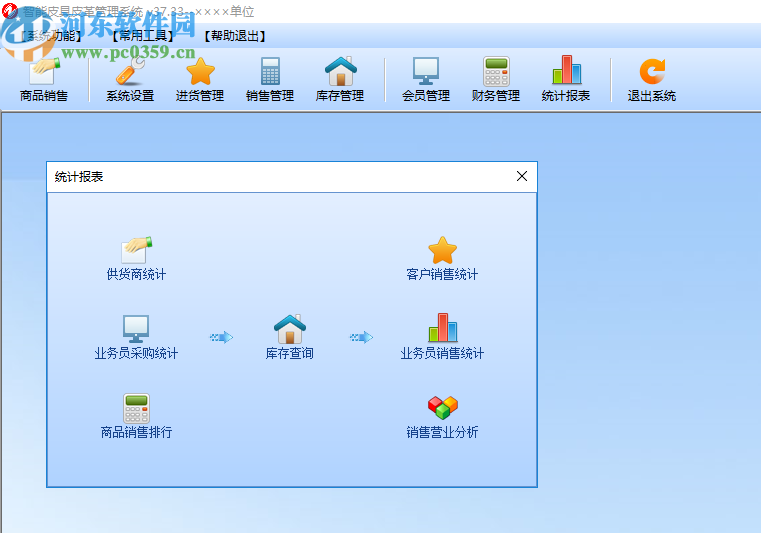Click the 系统设置 wrench icon
The image size is (761, 533).
(x=130, y=72)
